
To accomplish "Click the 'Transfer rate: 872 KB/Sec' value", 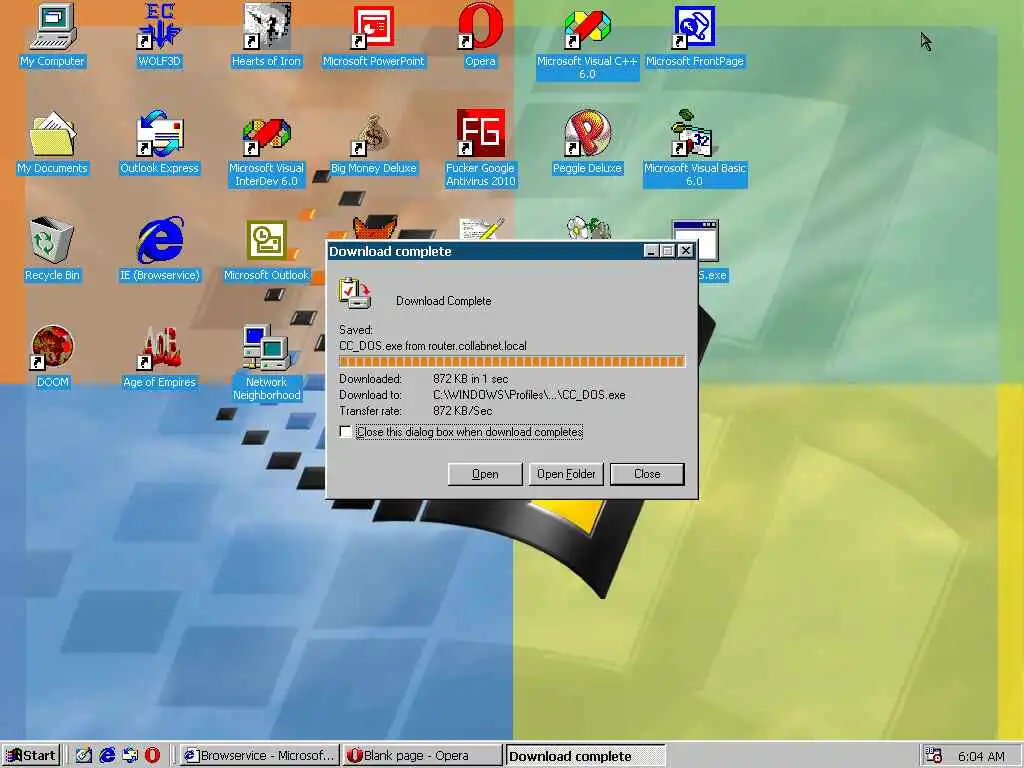I will (x=462, y=411).
